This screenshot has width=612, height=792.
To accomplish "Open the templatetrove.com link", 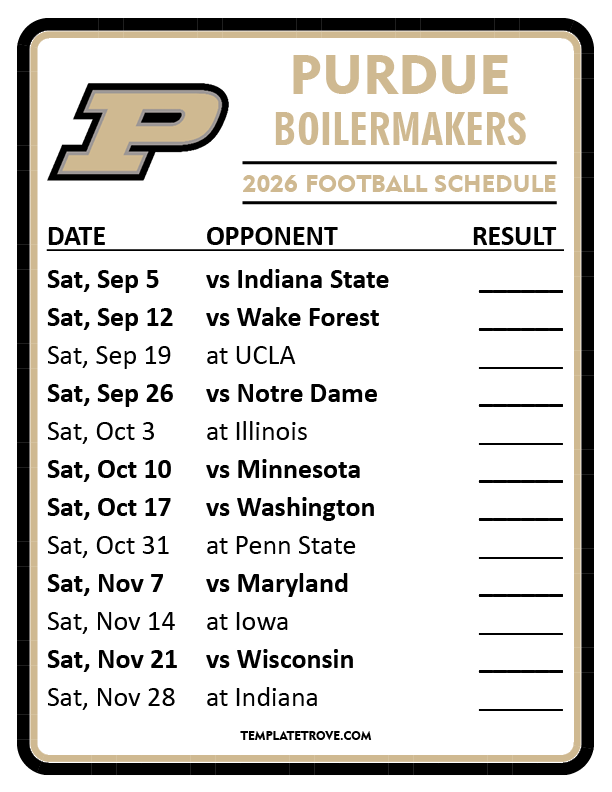I will (x=306, y=735).
